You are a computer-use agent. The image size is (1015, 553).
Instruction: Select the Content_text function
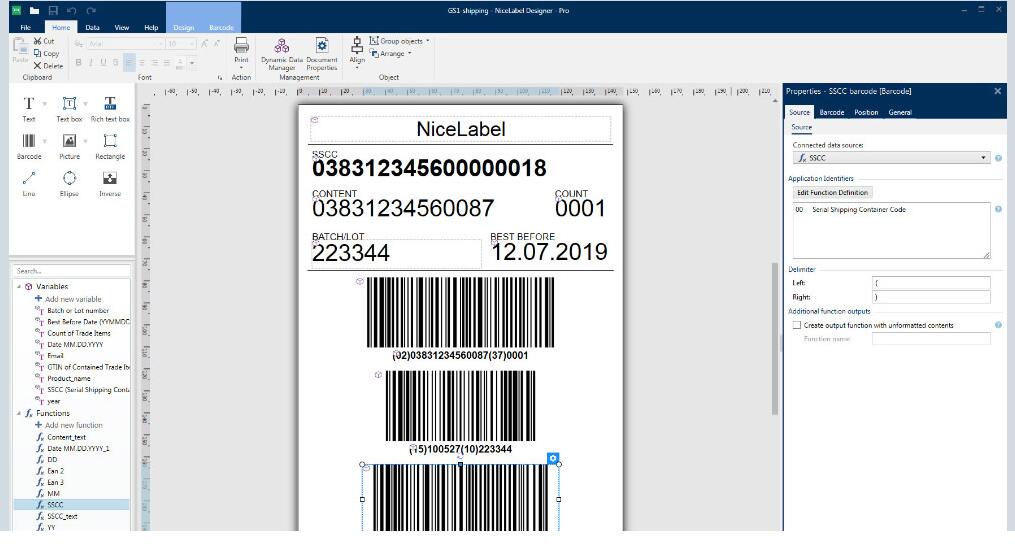click(66, 437)
